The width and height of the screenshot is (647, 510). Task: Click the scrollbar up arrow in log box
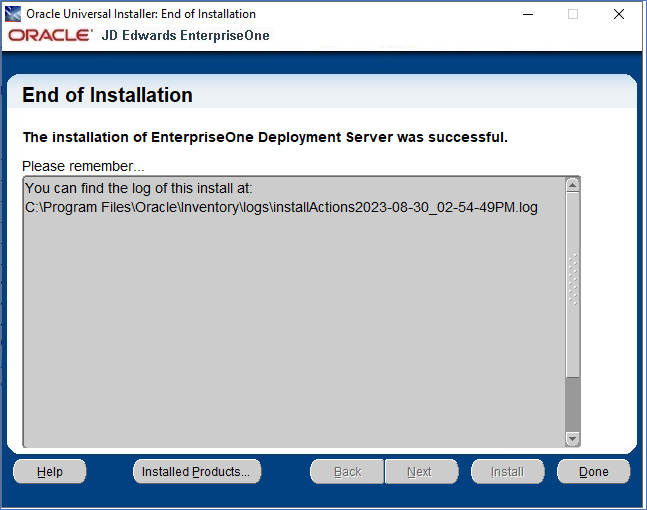pos(572,185)
